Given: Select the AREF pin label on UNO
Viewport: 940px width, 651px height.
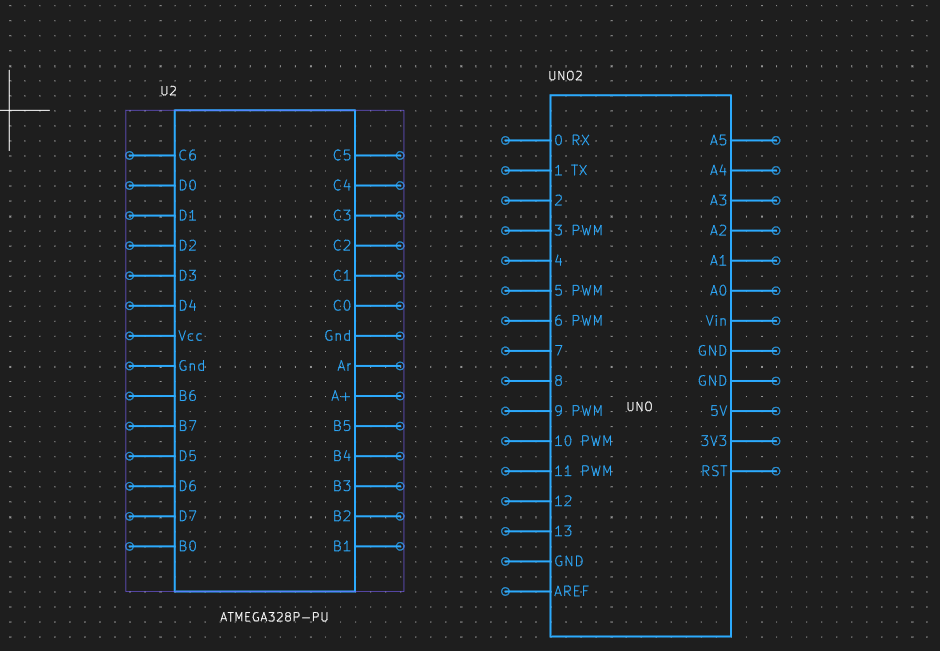Looking at the screenshot, I should (571, 592).
